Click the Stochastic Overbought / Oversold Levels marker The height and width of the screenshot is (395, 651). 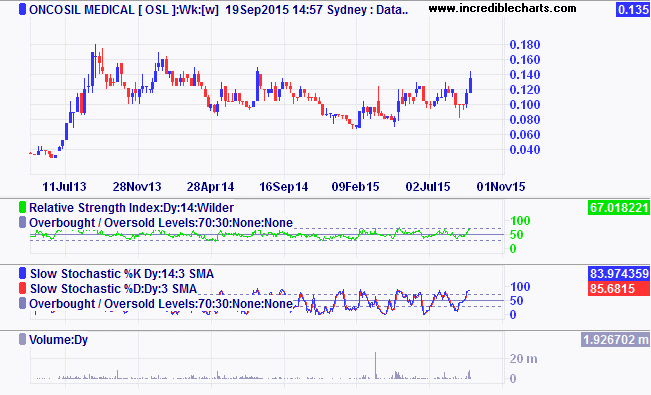pyautogui.click(x=22, y=303)
